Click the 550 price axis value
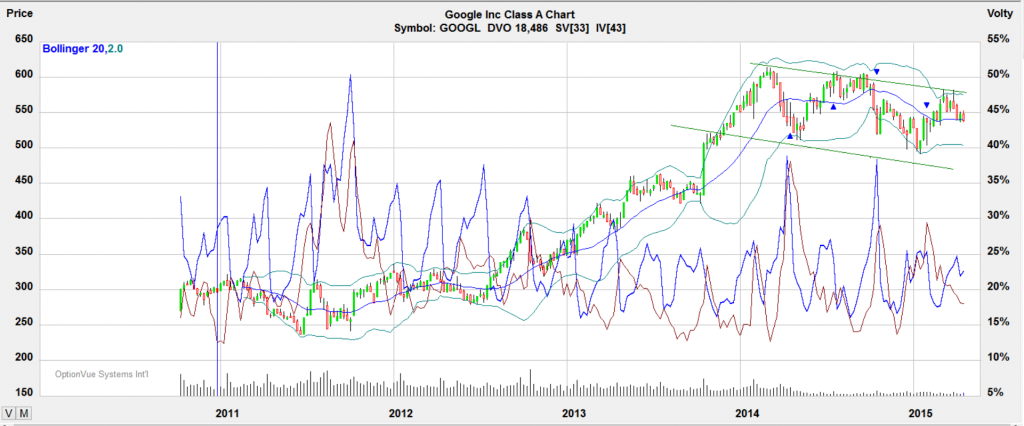1024x426 pixels. coord(22,112)
